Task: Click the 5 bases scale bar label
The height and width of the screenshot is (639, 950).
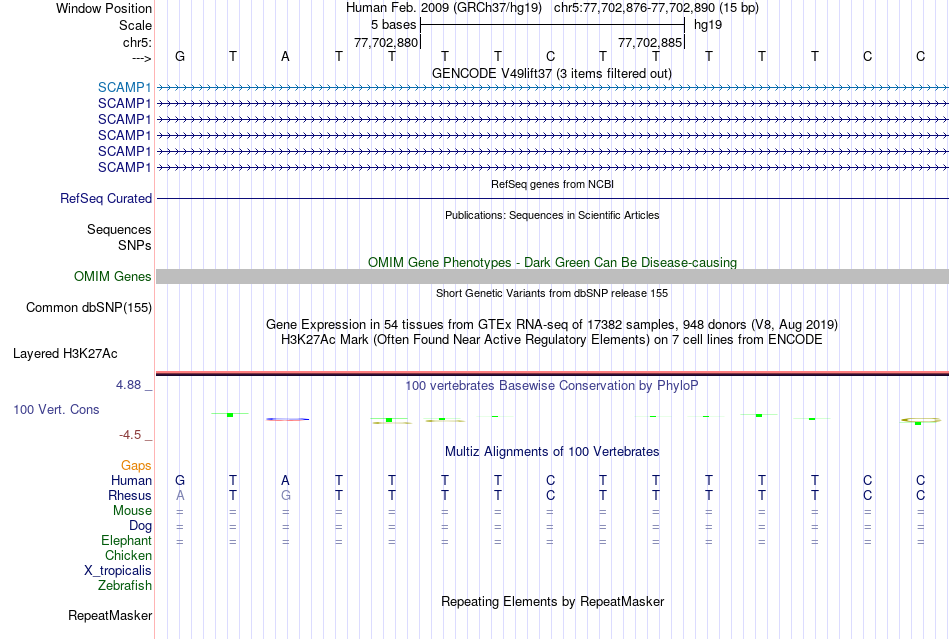Action: pyautogui.click(x=393, y=25)
